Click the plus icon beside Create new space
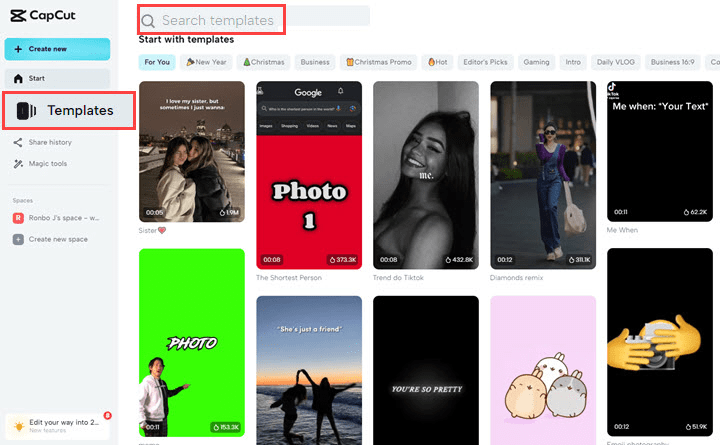This screenshot has width=720, height=445. [18, 239]
